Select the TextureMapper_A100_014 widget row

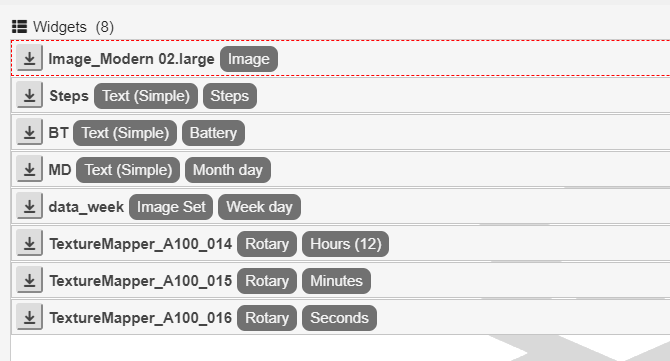[341, 244]
